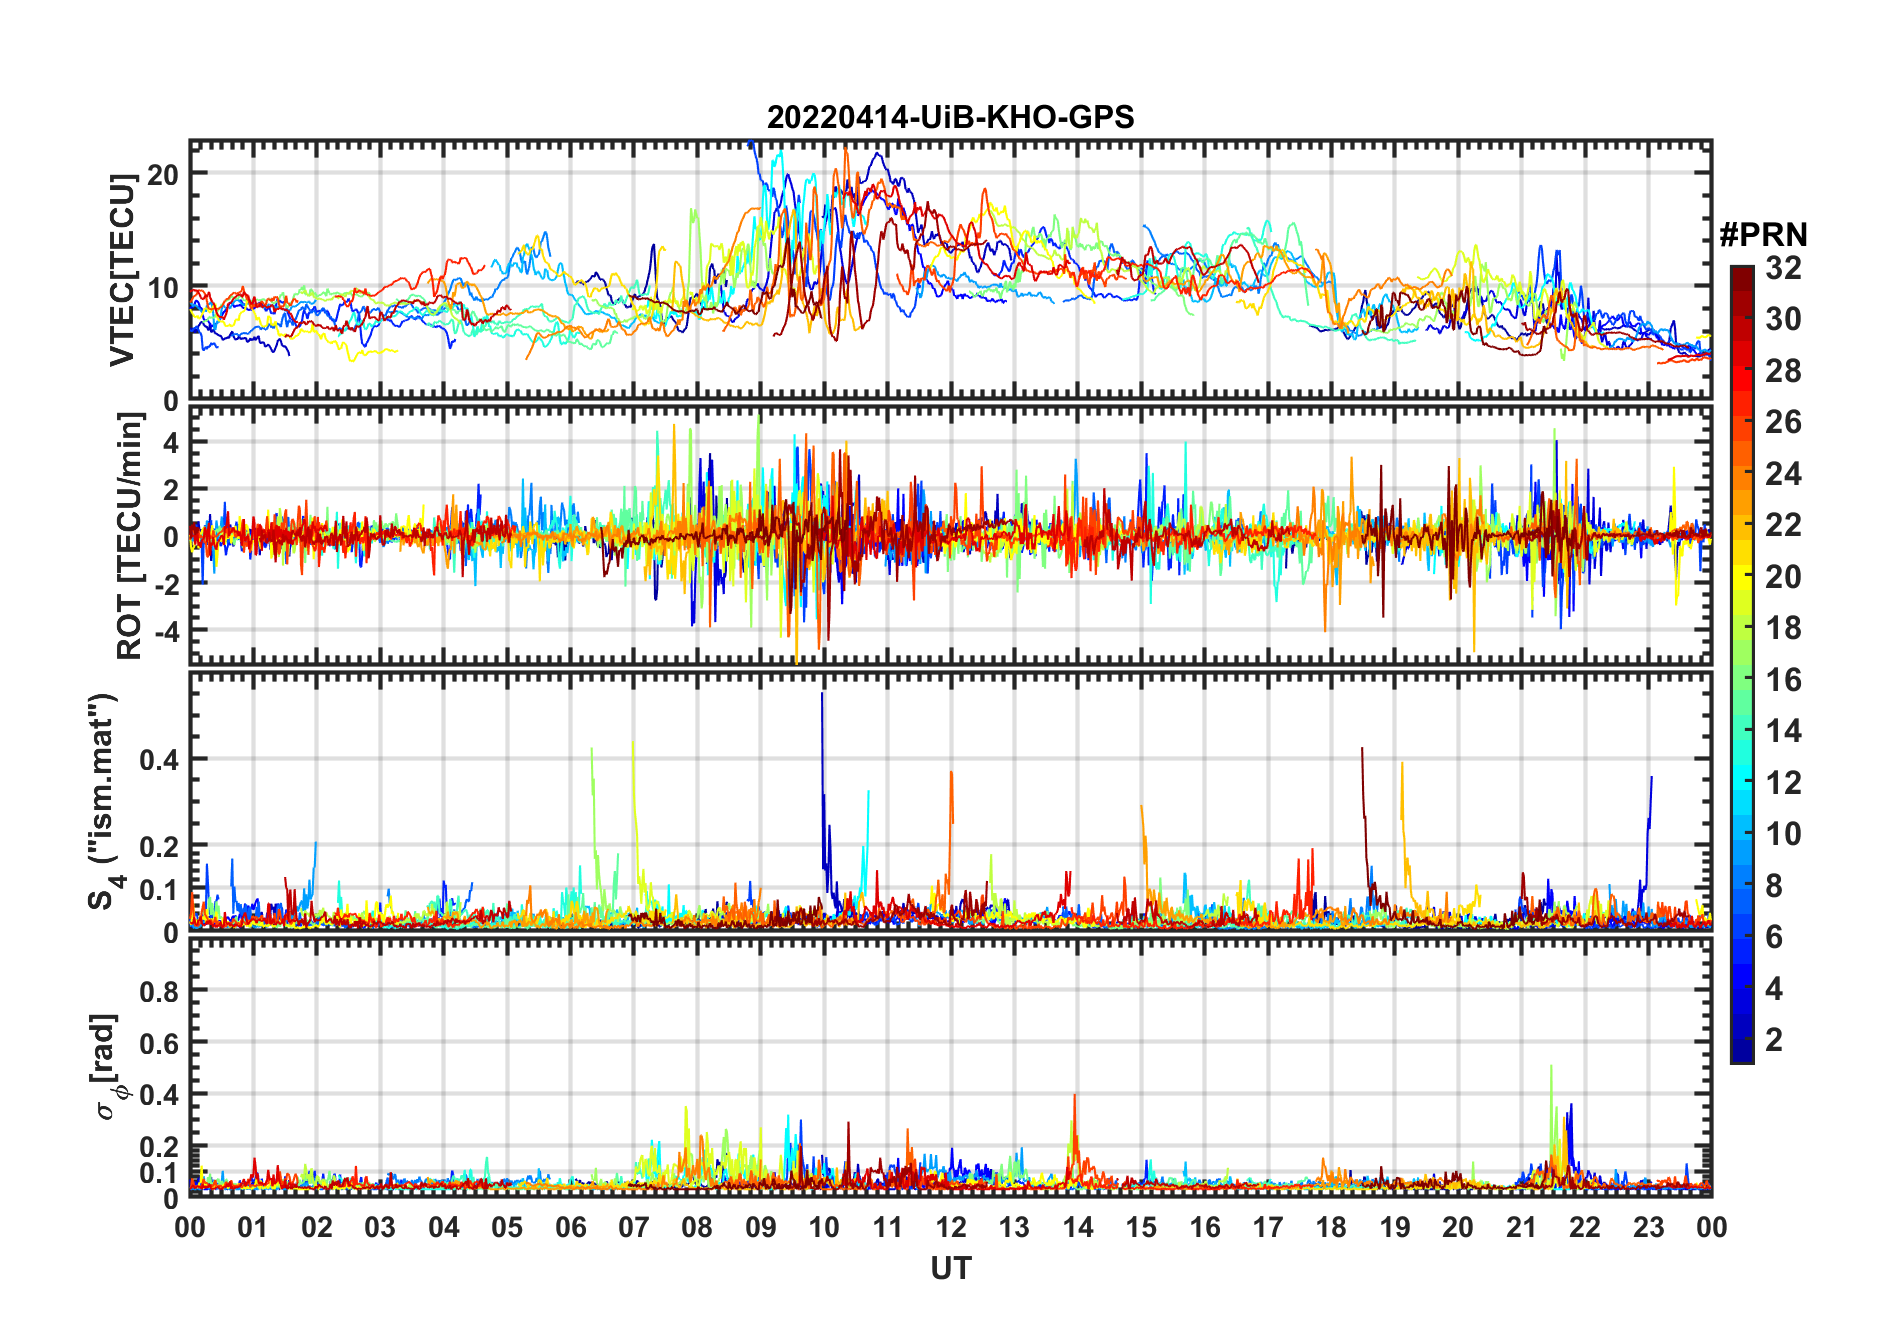Click the plot title 20220414-UiB-KHO-GPS
The width and height of the screenshot is (1902, 1330).
click(x=950, y=117)
